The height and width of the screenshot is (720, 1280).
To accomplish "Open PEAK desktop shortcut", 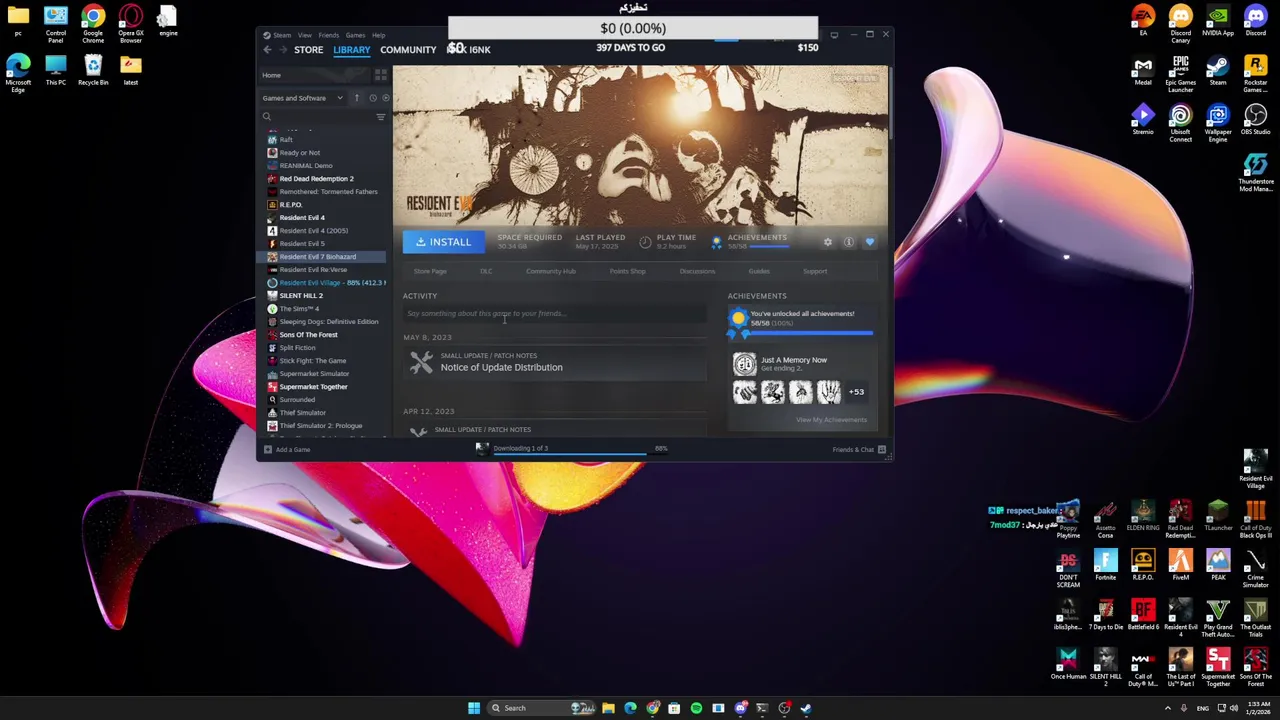I will click(x=1218, y=566).
